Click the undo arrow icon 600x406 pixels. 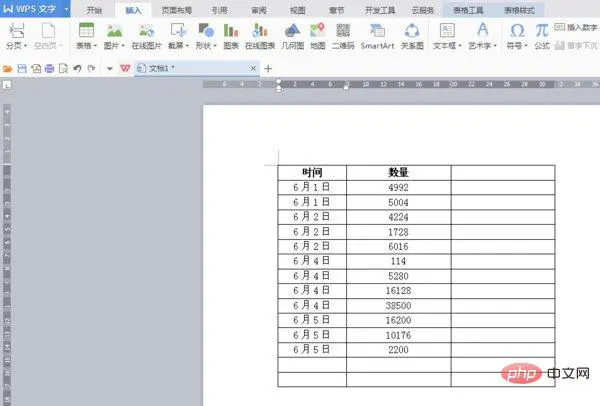point(77,68)
